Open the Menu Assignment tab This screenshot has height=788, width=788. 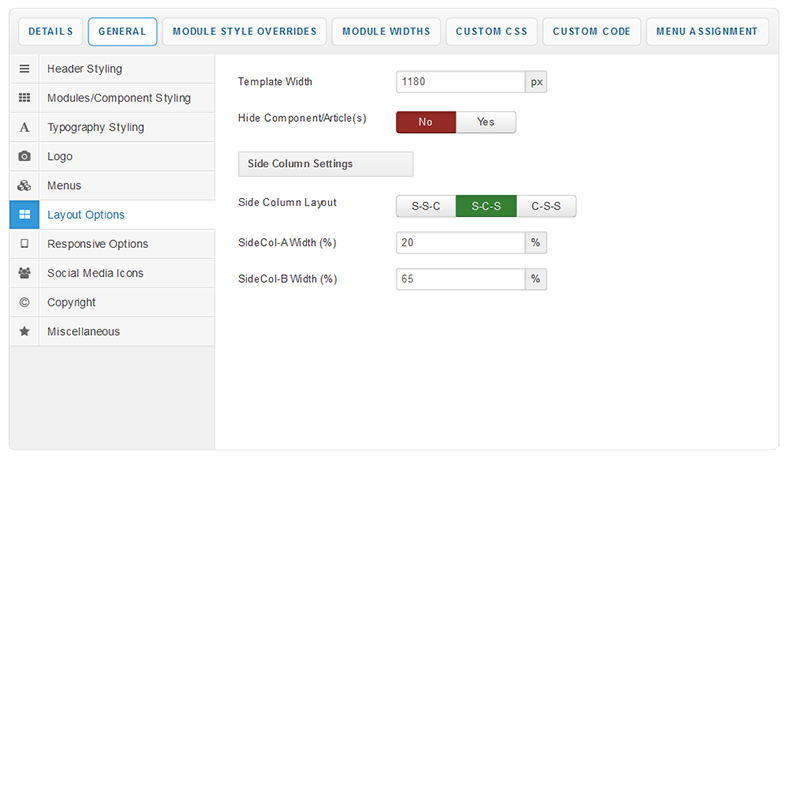tap(707, 32)
